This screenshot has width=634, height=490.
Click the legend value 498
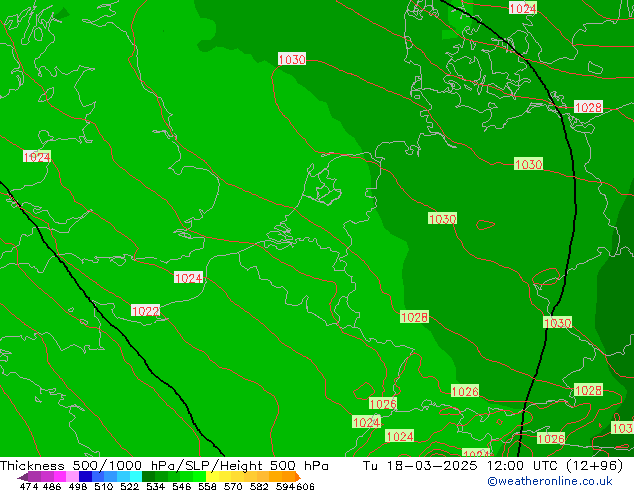78,486
